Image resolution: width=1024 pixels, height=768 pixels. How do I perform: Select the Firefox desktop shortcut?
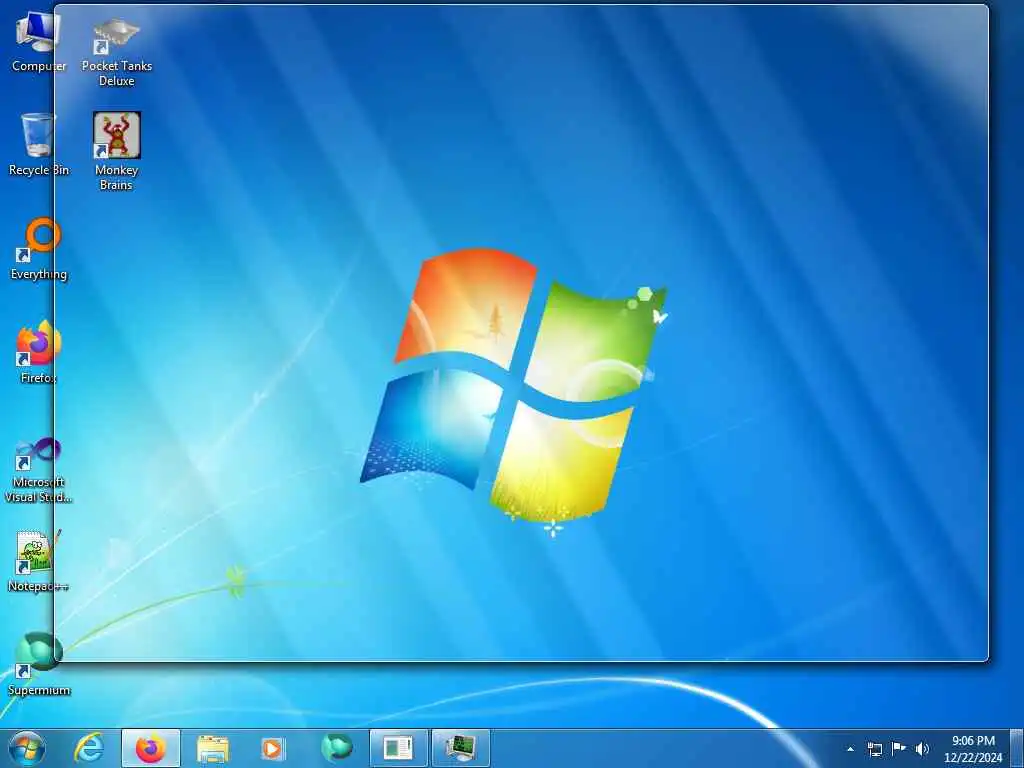click(39, 353)
